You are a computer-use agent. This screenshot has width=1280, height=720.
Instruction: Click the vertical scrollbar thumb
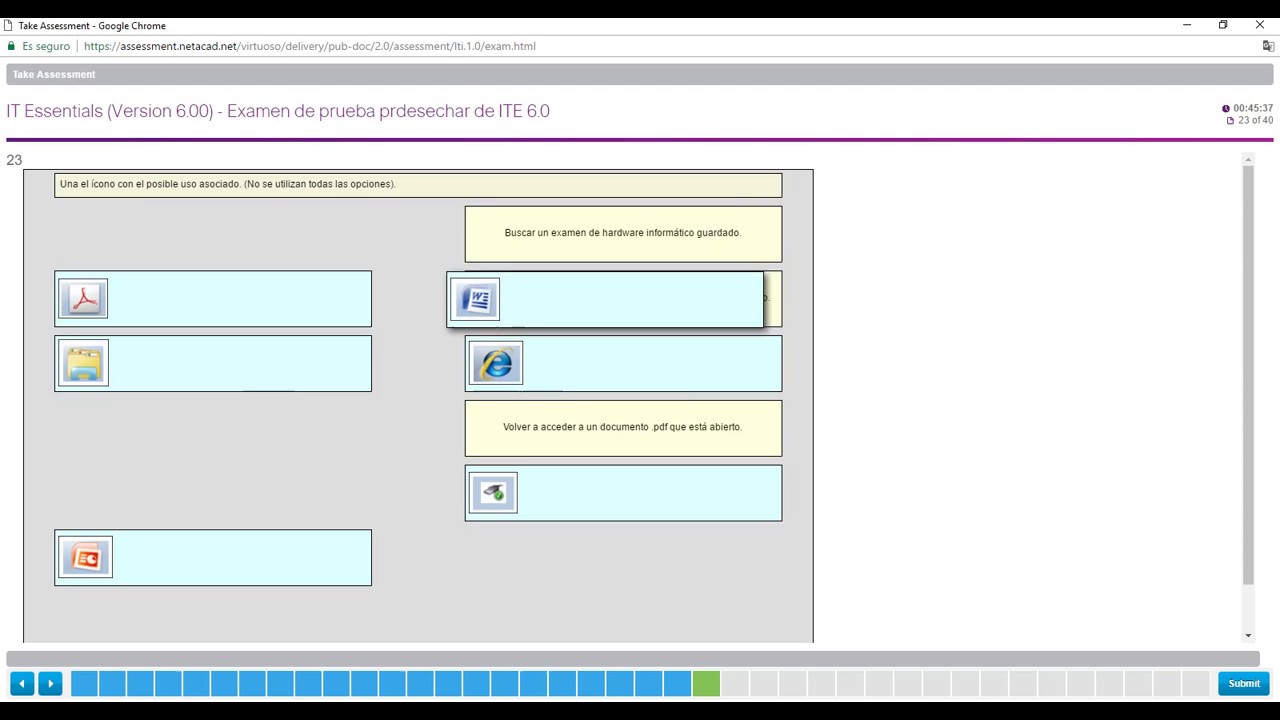[1248, 375]
